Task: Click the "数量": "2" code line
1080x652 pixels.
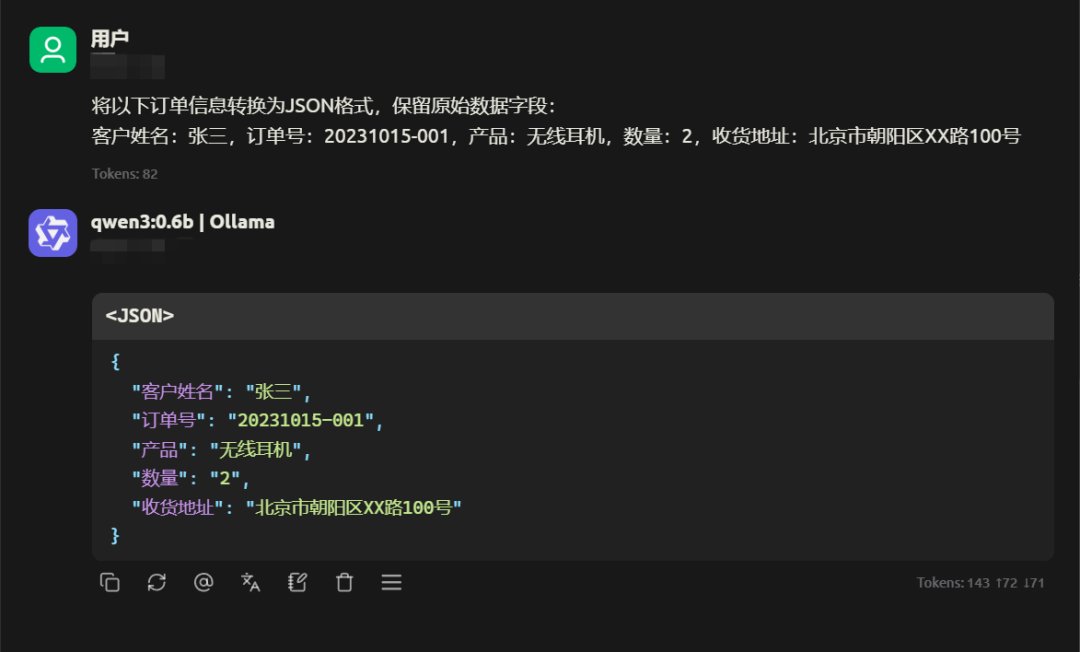Action: [190, 478]
